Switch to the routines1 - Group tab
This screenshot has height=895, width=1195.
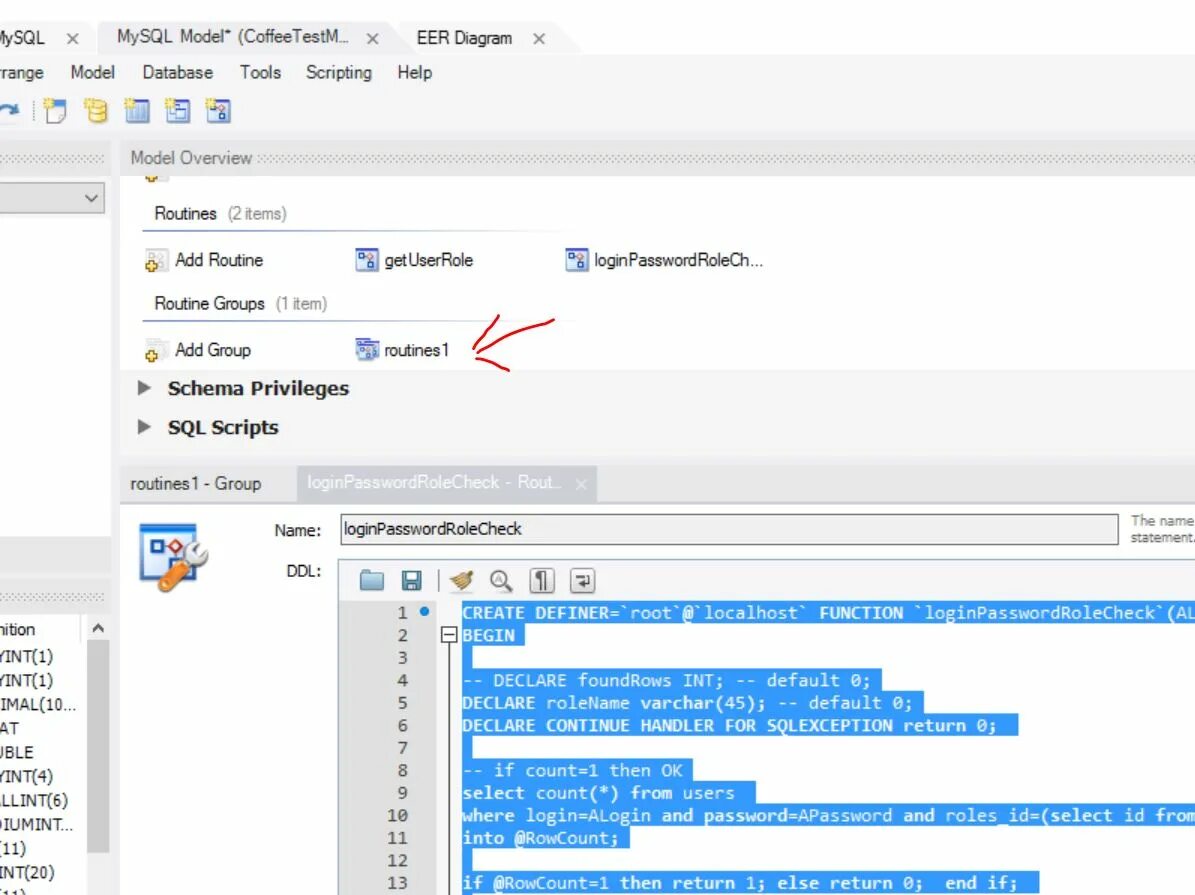coord(196,484)
